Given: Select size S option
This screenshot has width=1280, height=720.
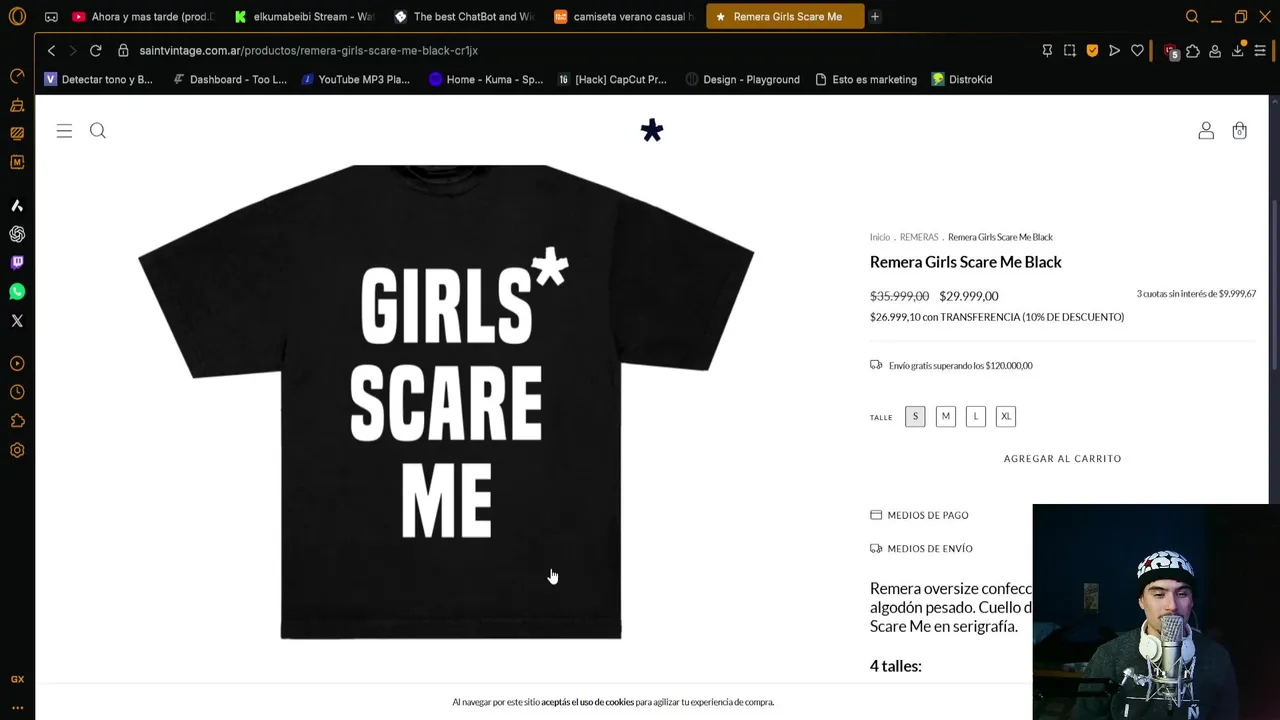Looking at the screenshot, I should pyautogui.click(x=915, y=416).
